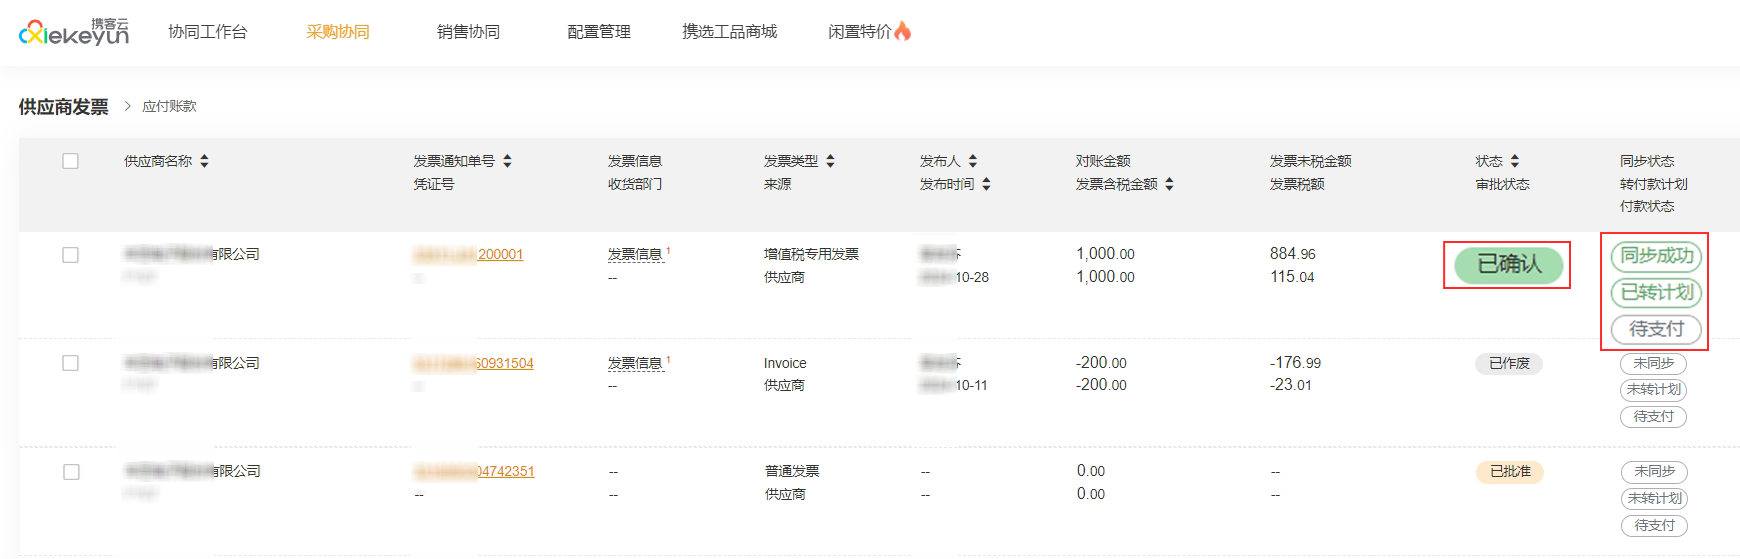
Task: Check the first invoice row checkbox
Action: pyautogui.click(x=70, y=255)
